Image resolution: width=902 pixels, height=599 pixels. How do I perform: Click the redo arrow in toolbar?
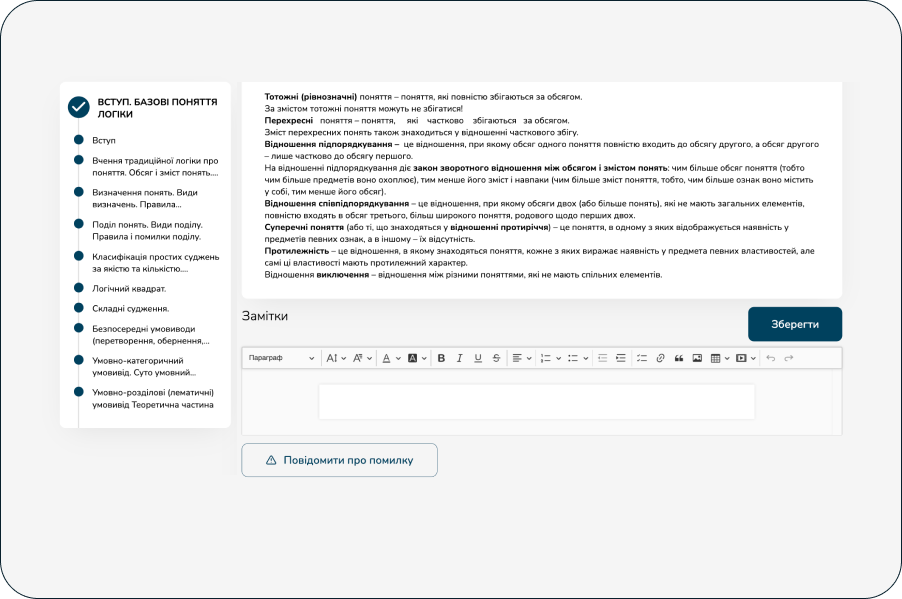click(x=789, y=358)
